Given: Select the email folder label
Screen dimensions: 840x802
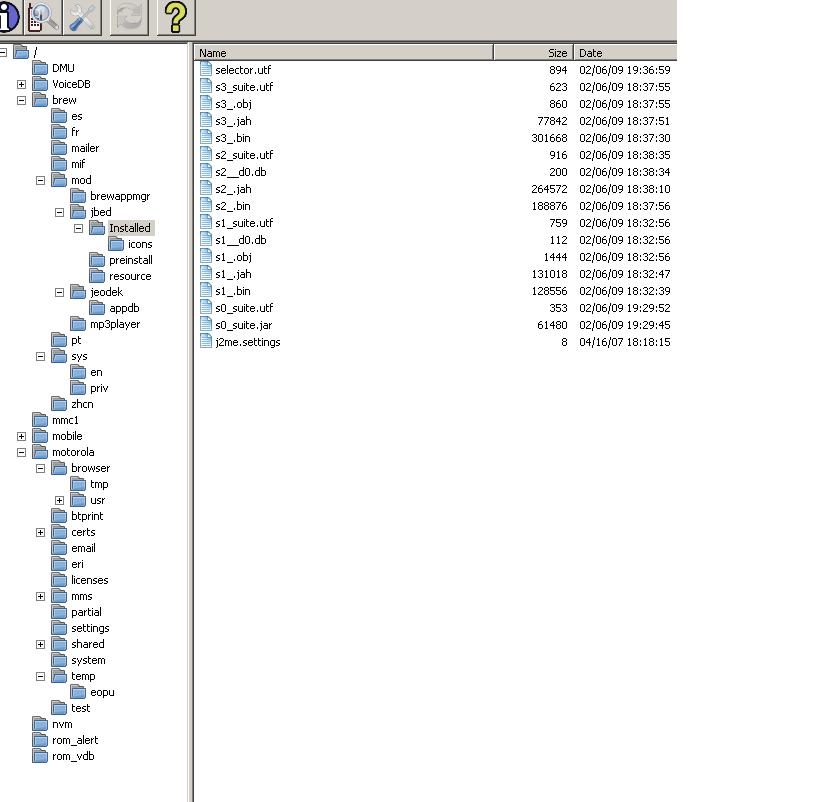Looking at the screenshot, I should pos(83,548).
